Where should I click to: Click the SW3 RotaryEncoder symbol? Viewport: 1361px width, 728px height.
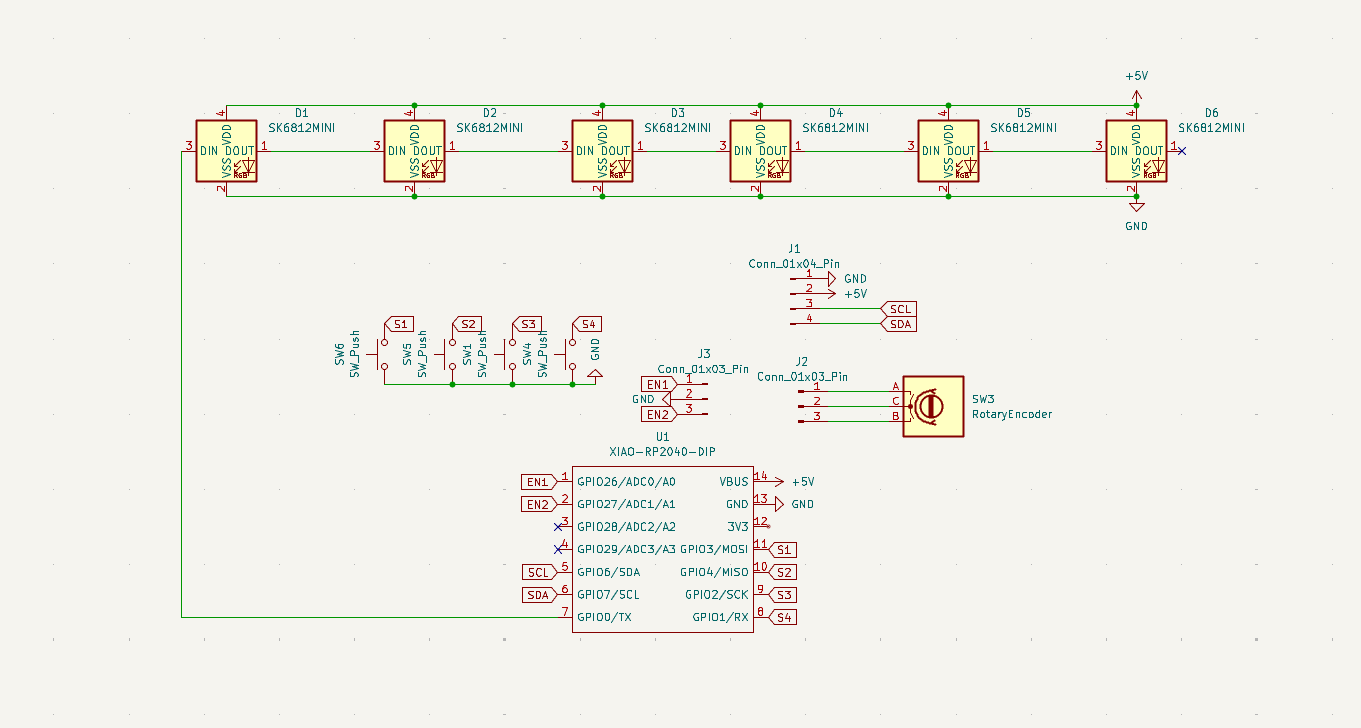933,404
